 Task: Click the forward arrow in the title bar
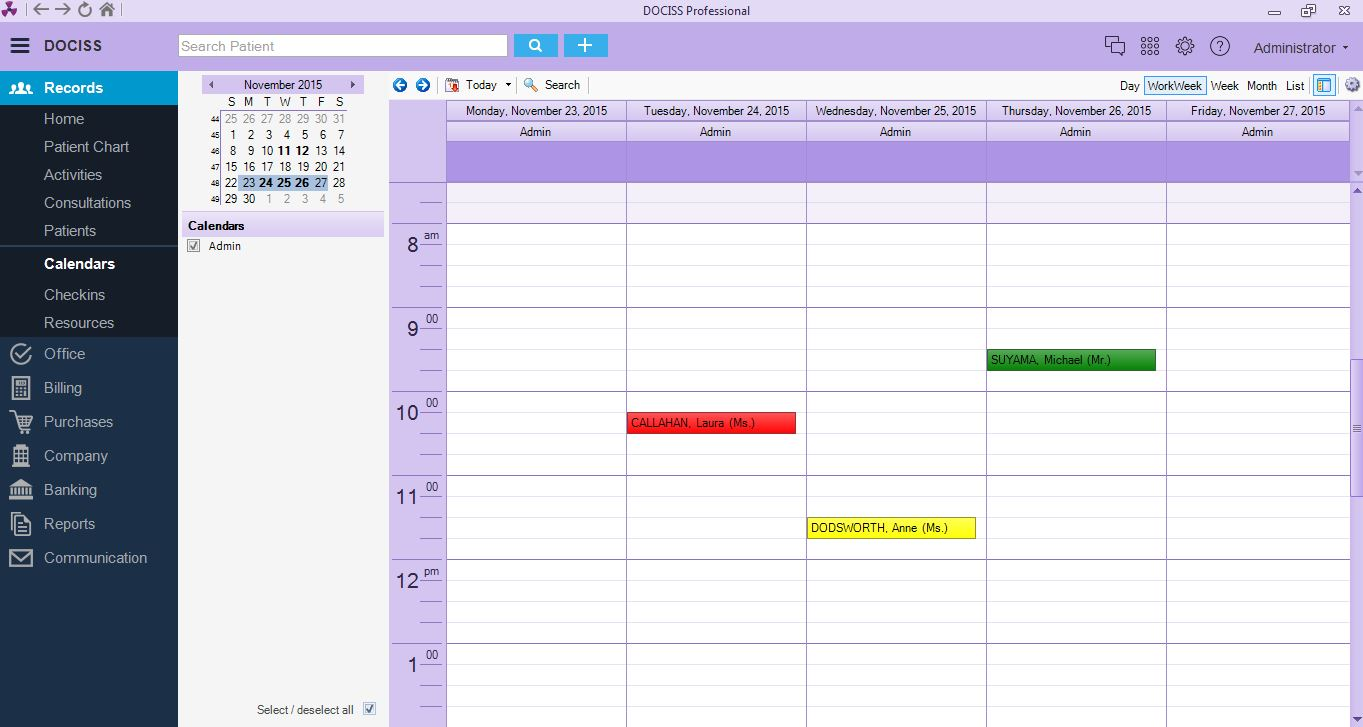(63, 10)
